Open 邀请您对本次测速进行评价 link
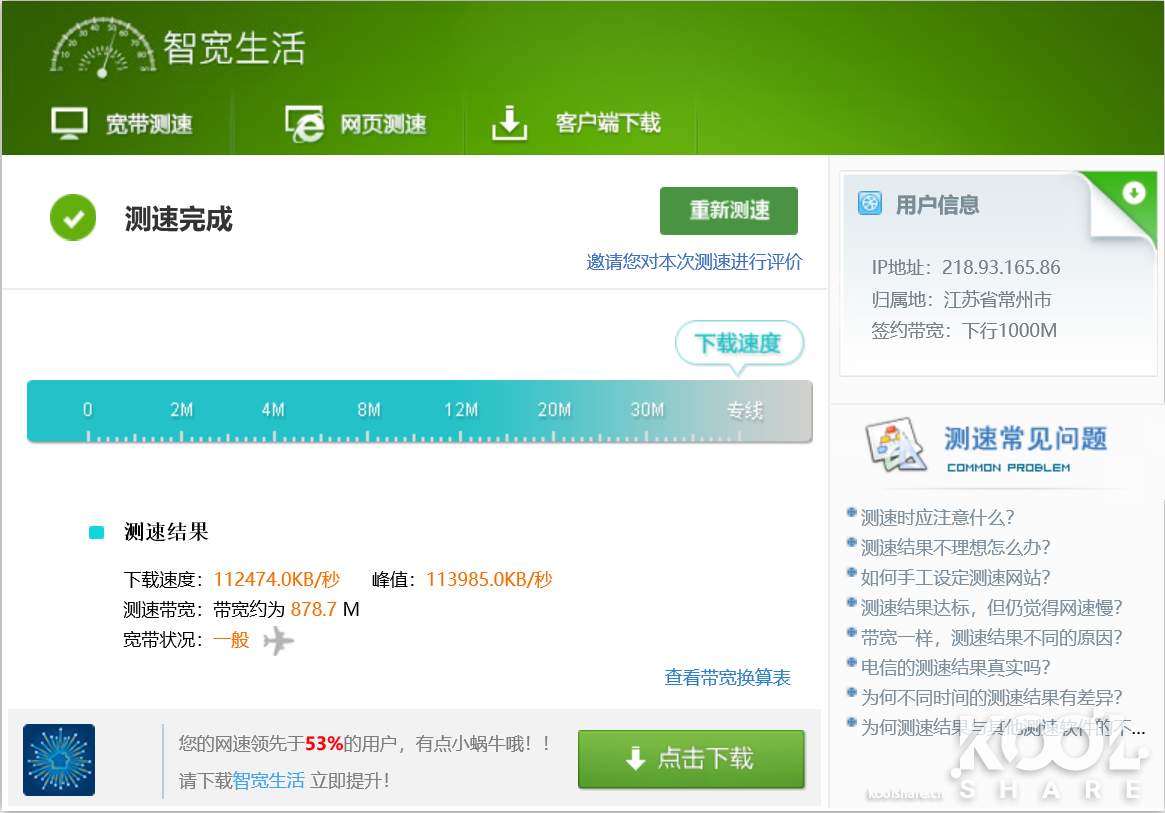Screen dimensions: 1165x813 click(694, 262)
